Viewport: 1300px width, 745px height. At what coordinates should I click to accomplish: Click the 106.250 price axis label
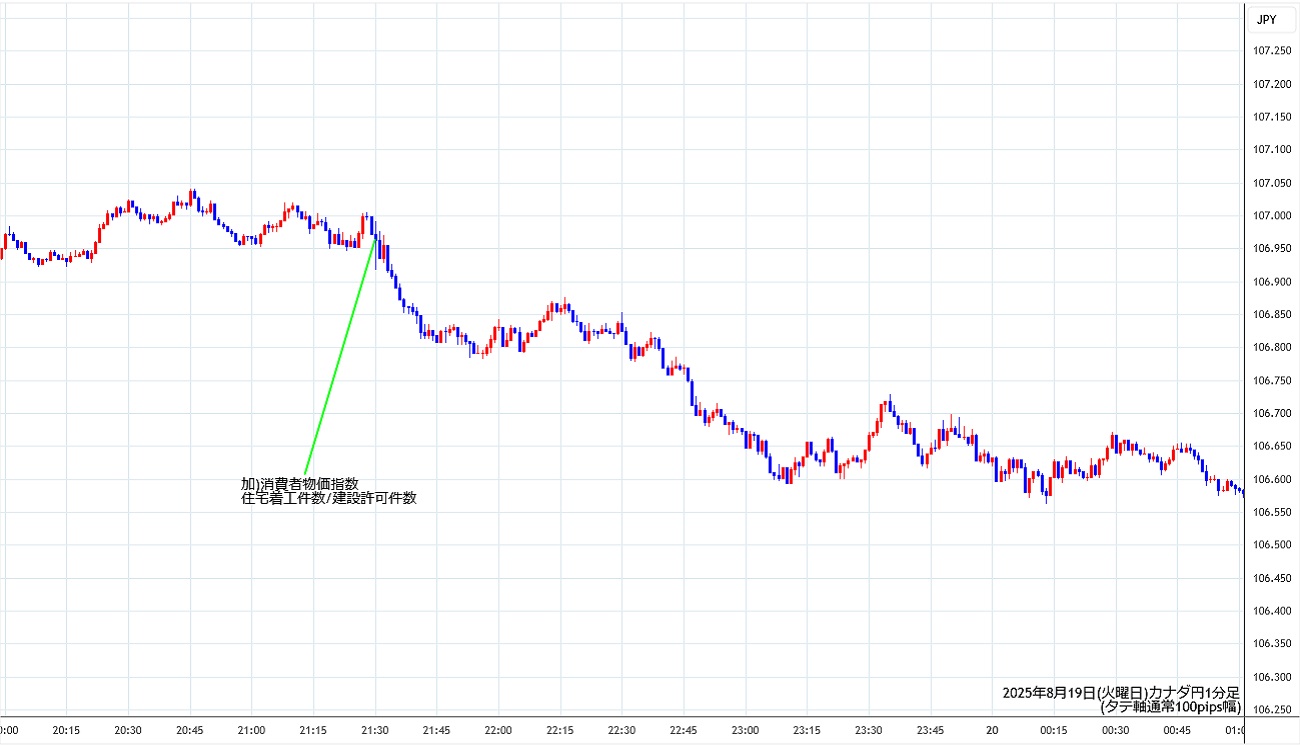1271,710
